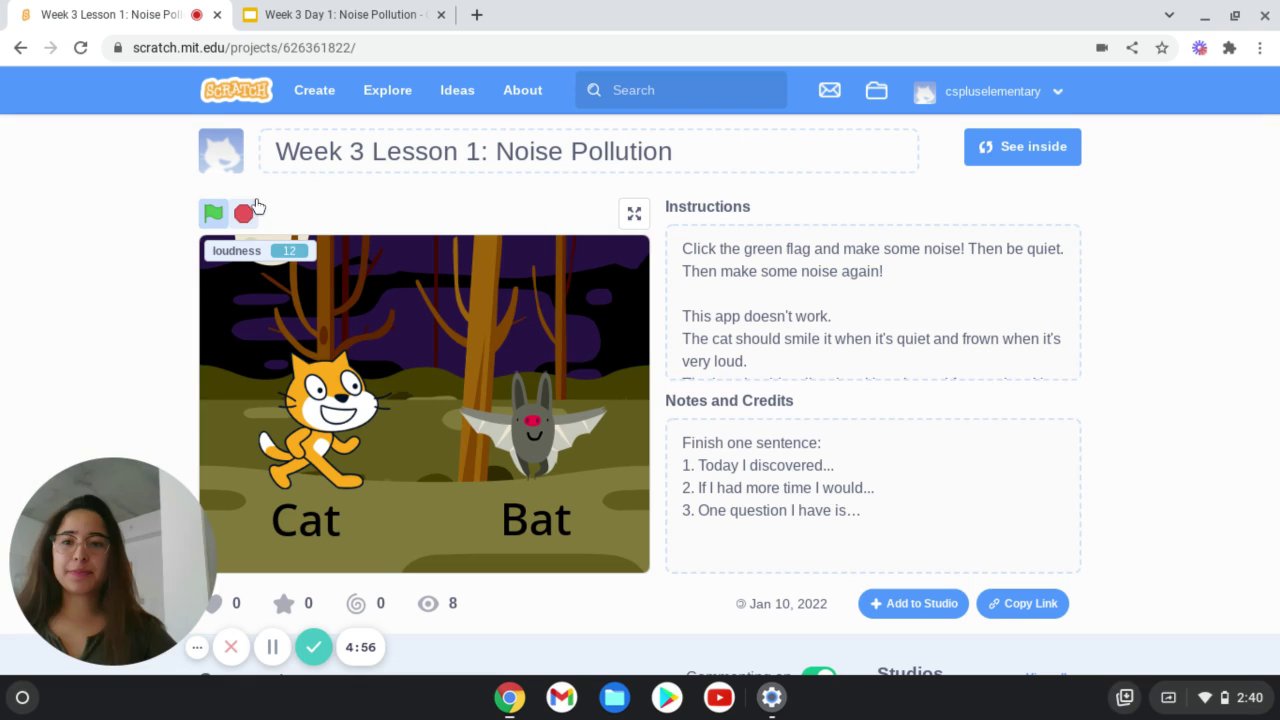Toggle the commenting switch
This screenshot has width=1280, height=720.
pos(819,673)
